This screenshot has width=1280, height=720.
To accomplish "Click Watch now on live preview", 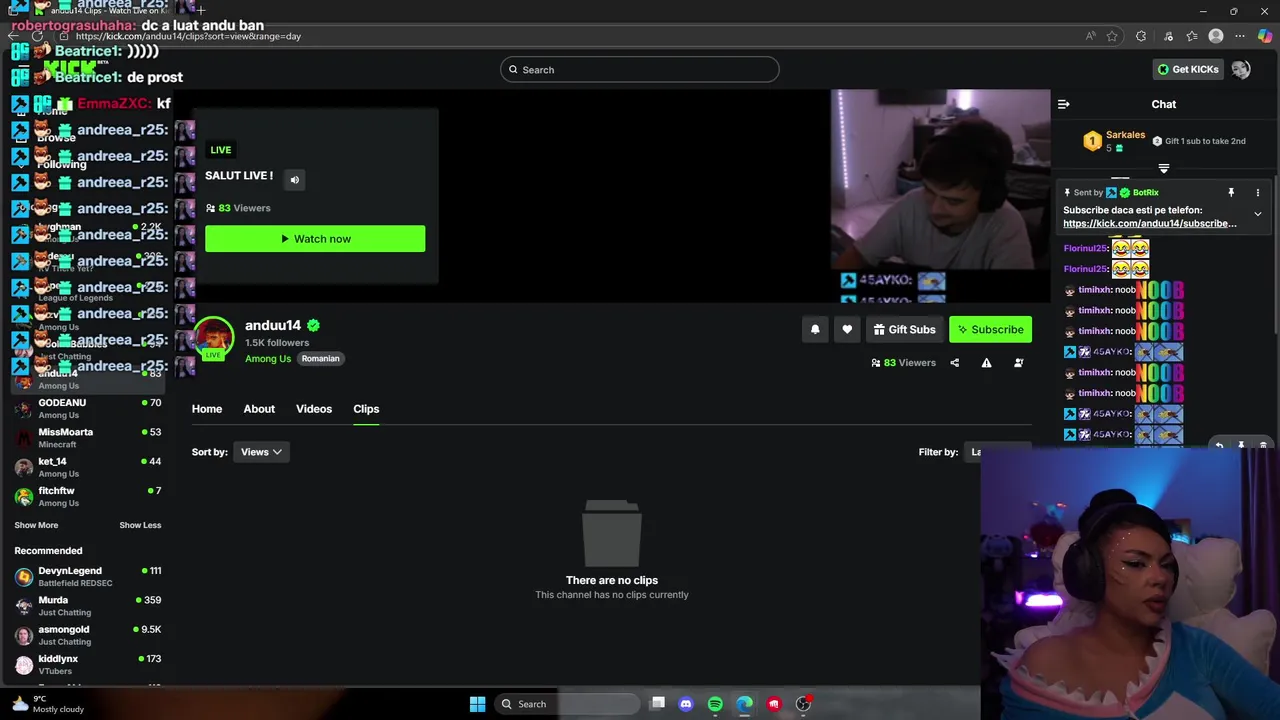I will tap(315, 239).
